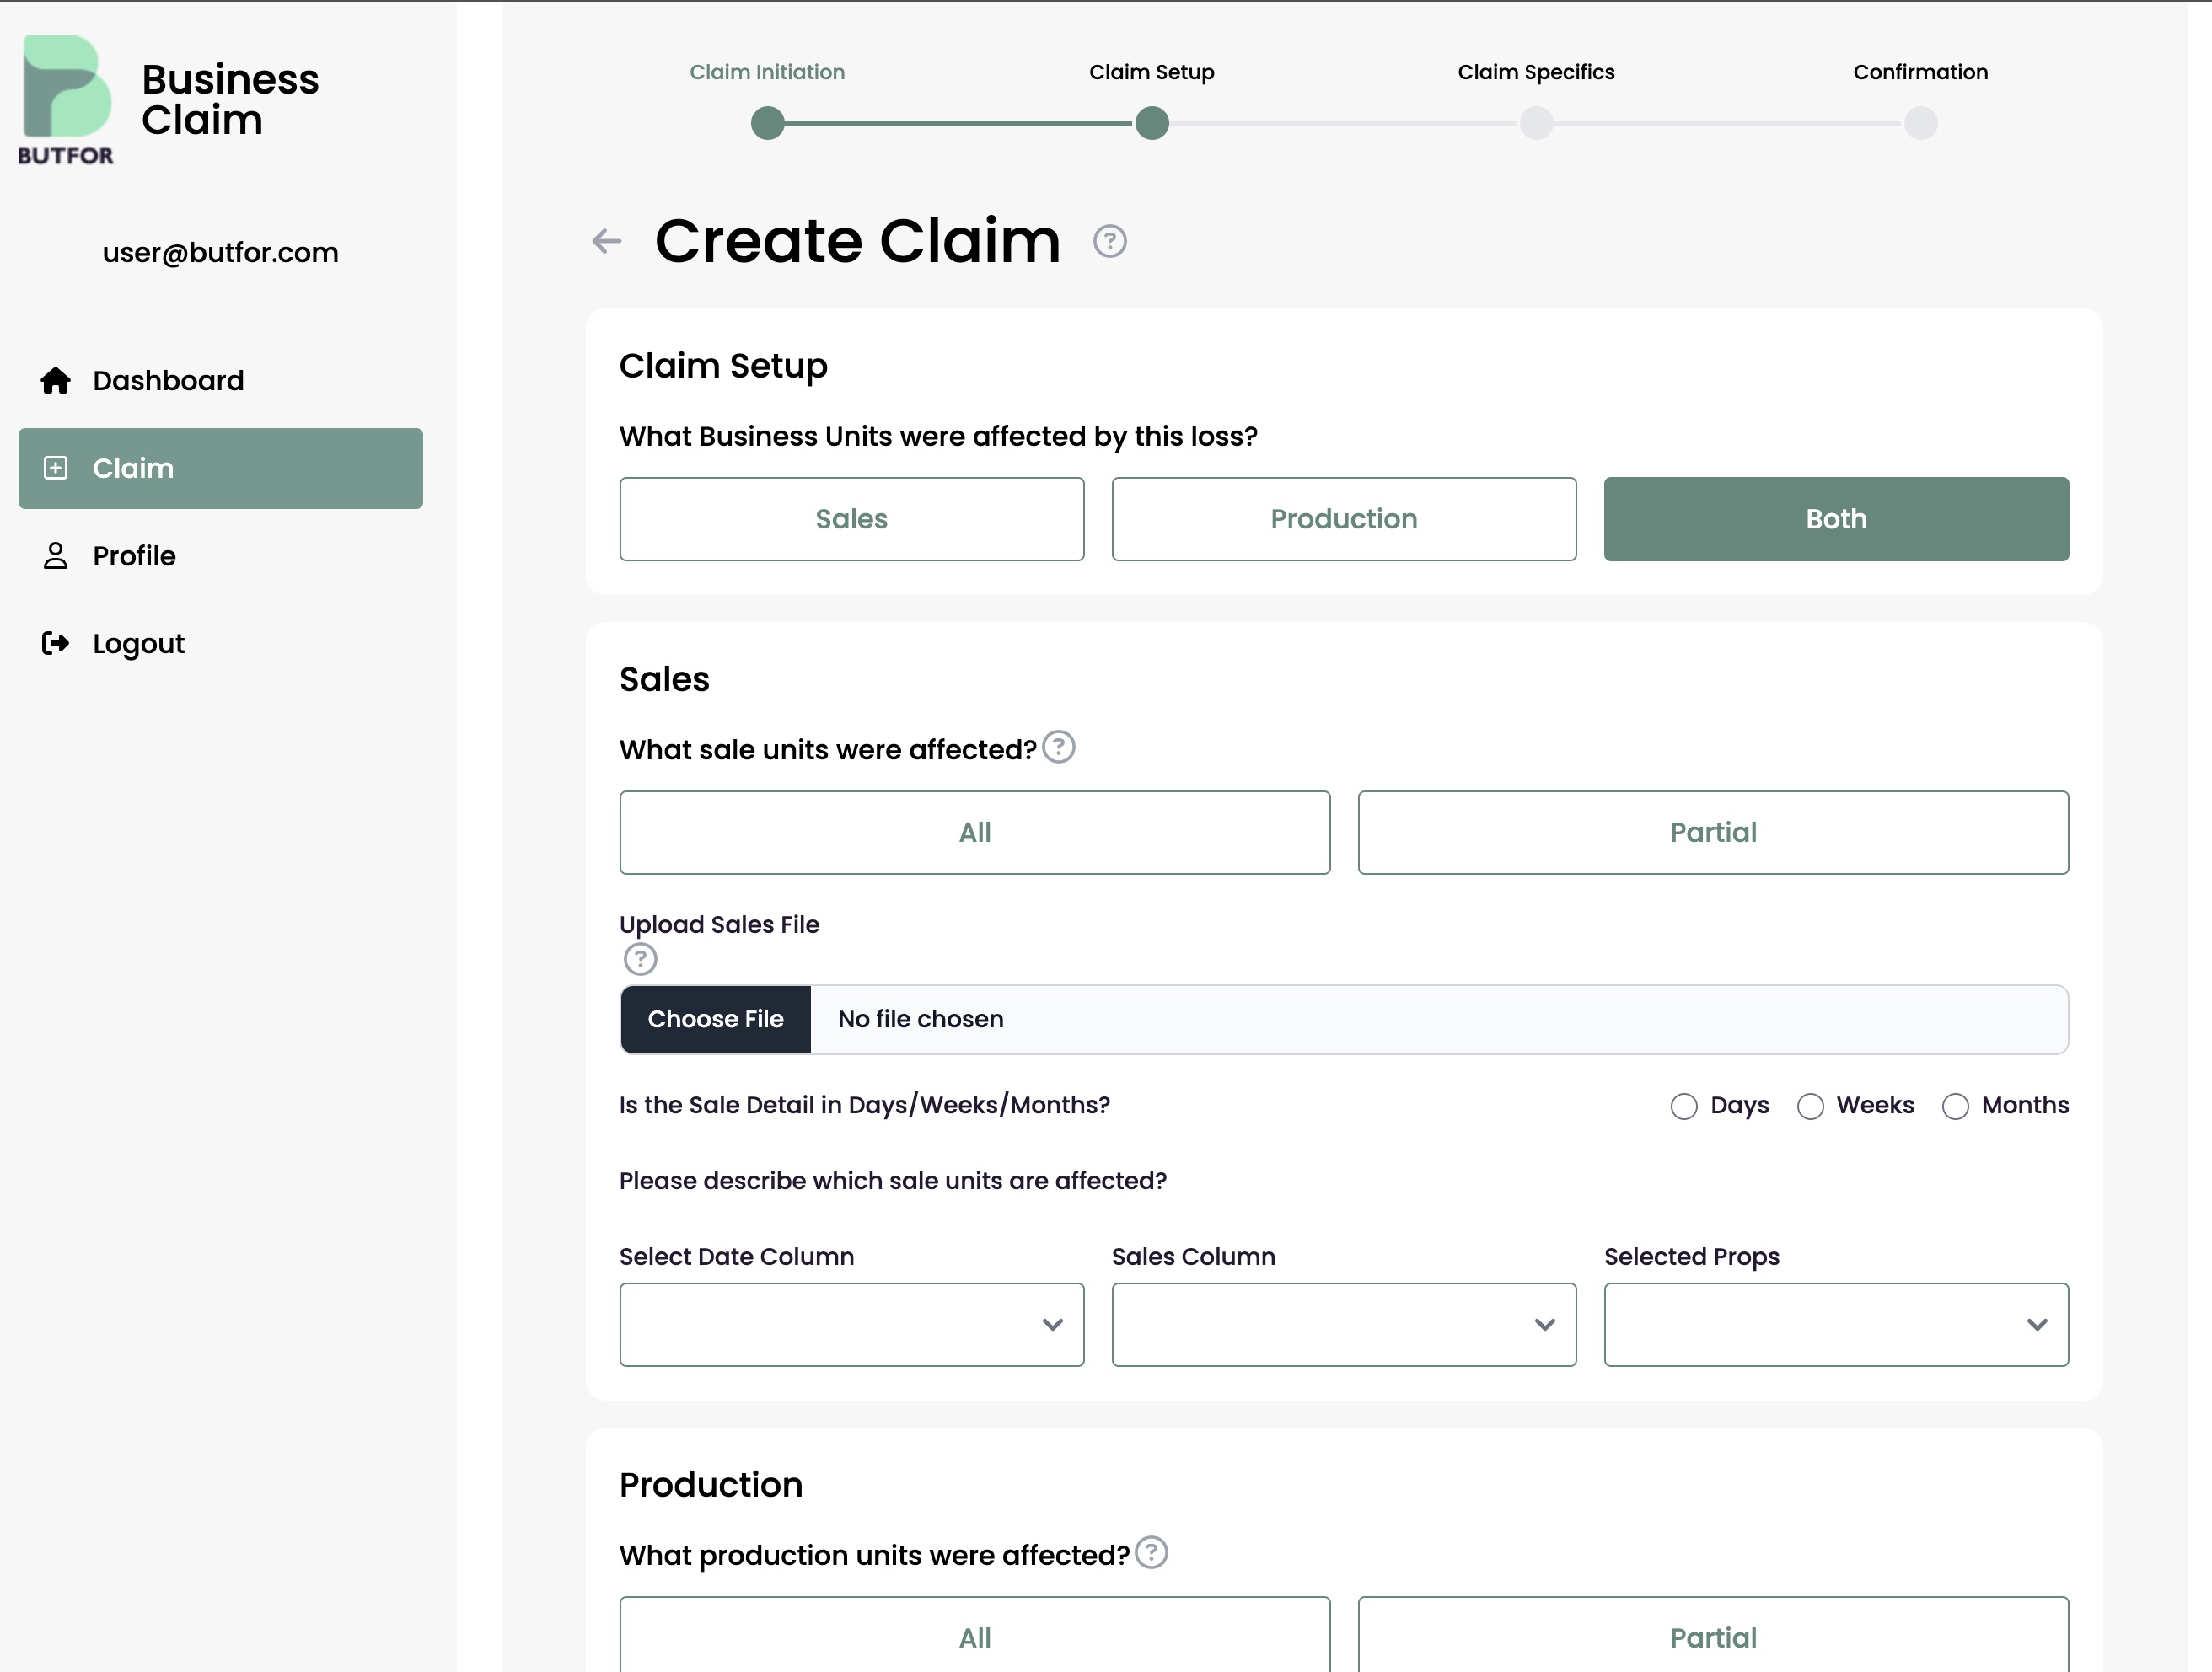Expand the Sales Column dropdown
Image resolution: width=2212 pixels, height=1672 pixels.
tap(1343, 1324)
